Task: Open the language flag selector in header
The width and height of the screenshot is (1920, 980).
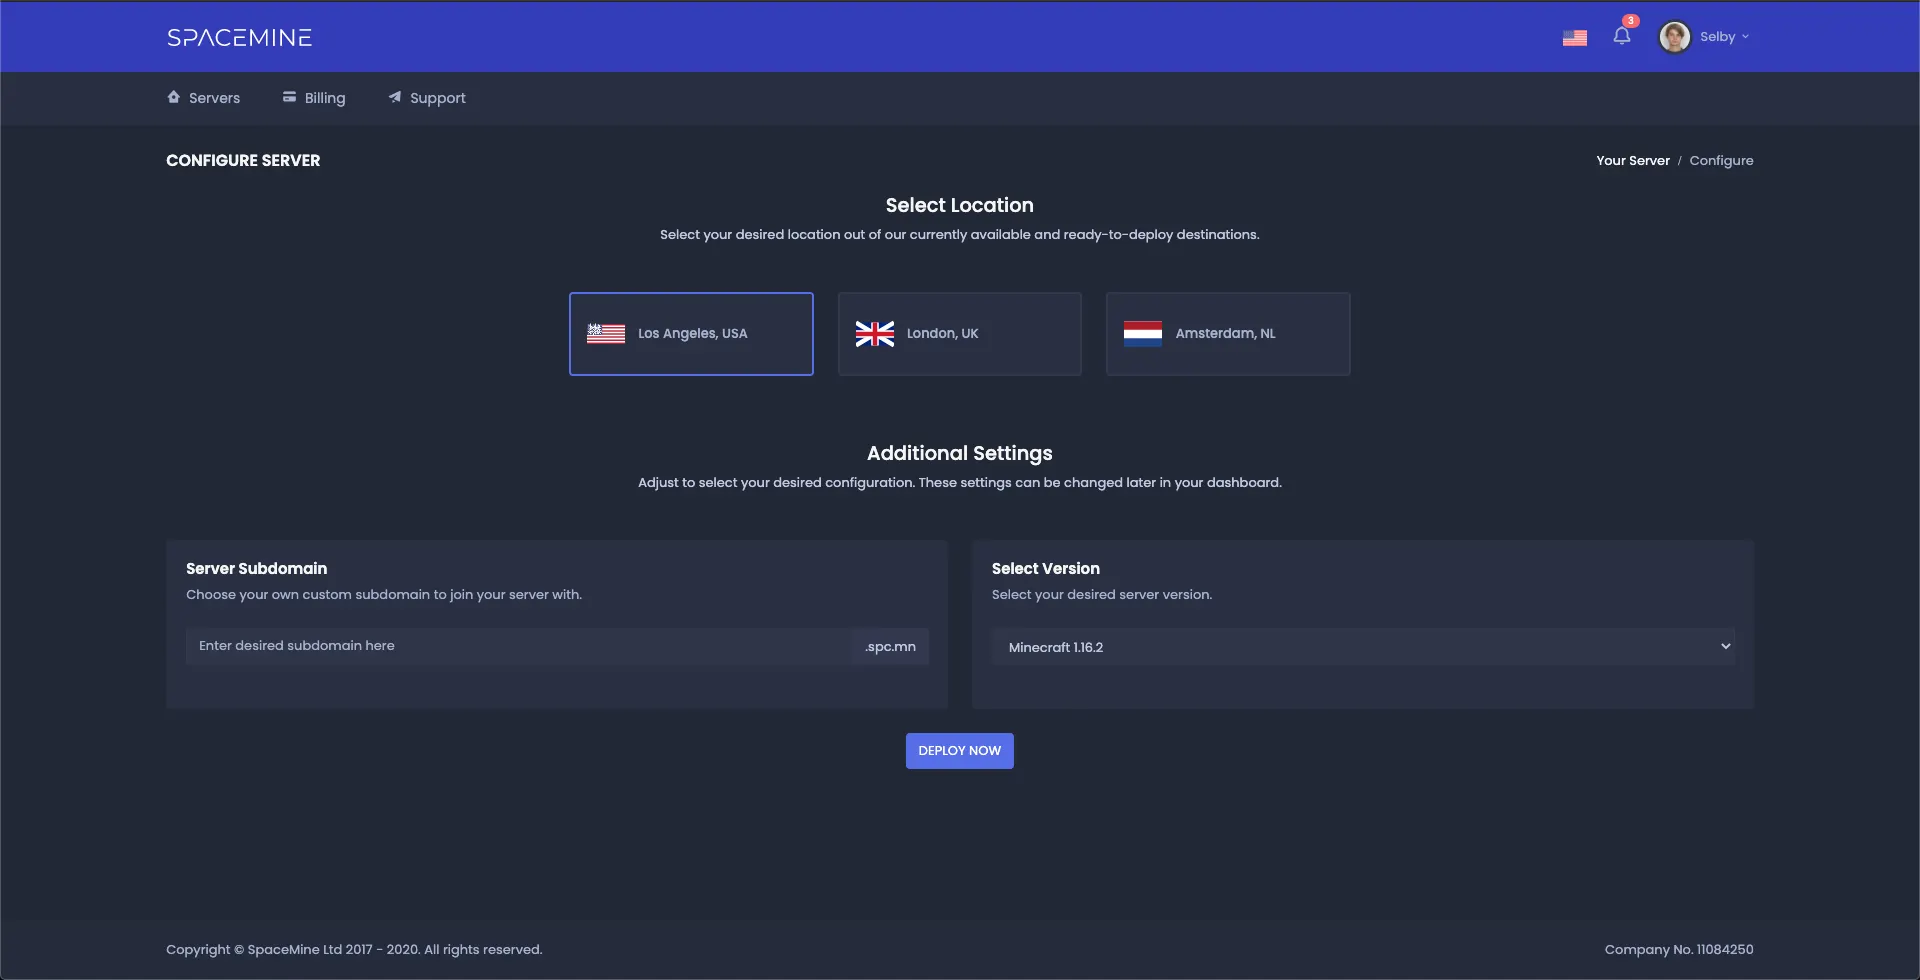Action: pos(1574,38)
